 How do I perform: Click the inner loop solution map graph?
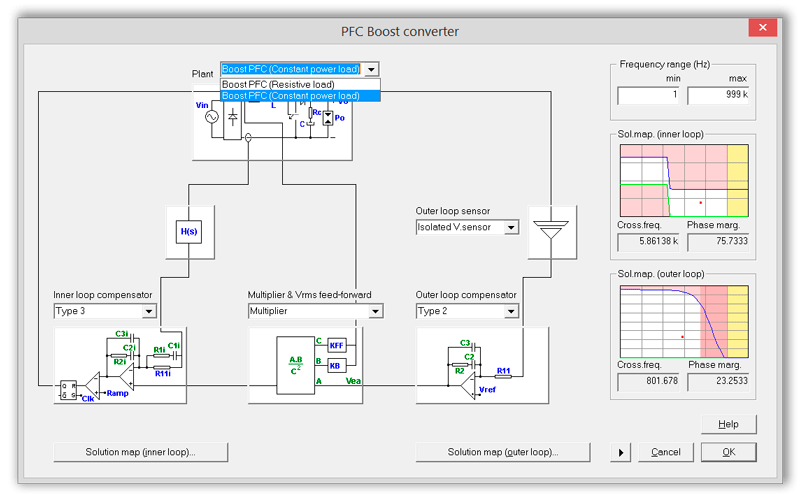point(683,180)
